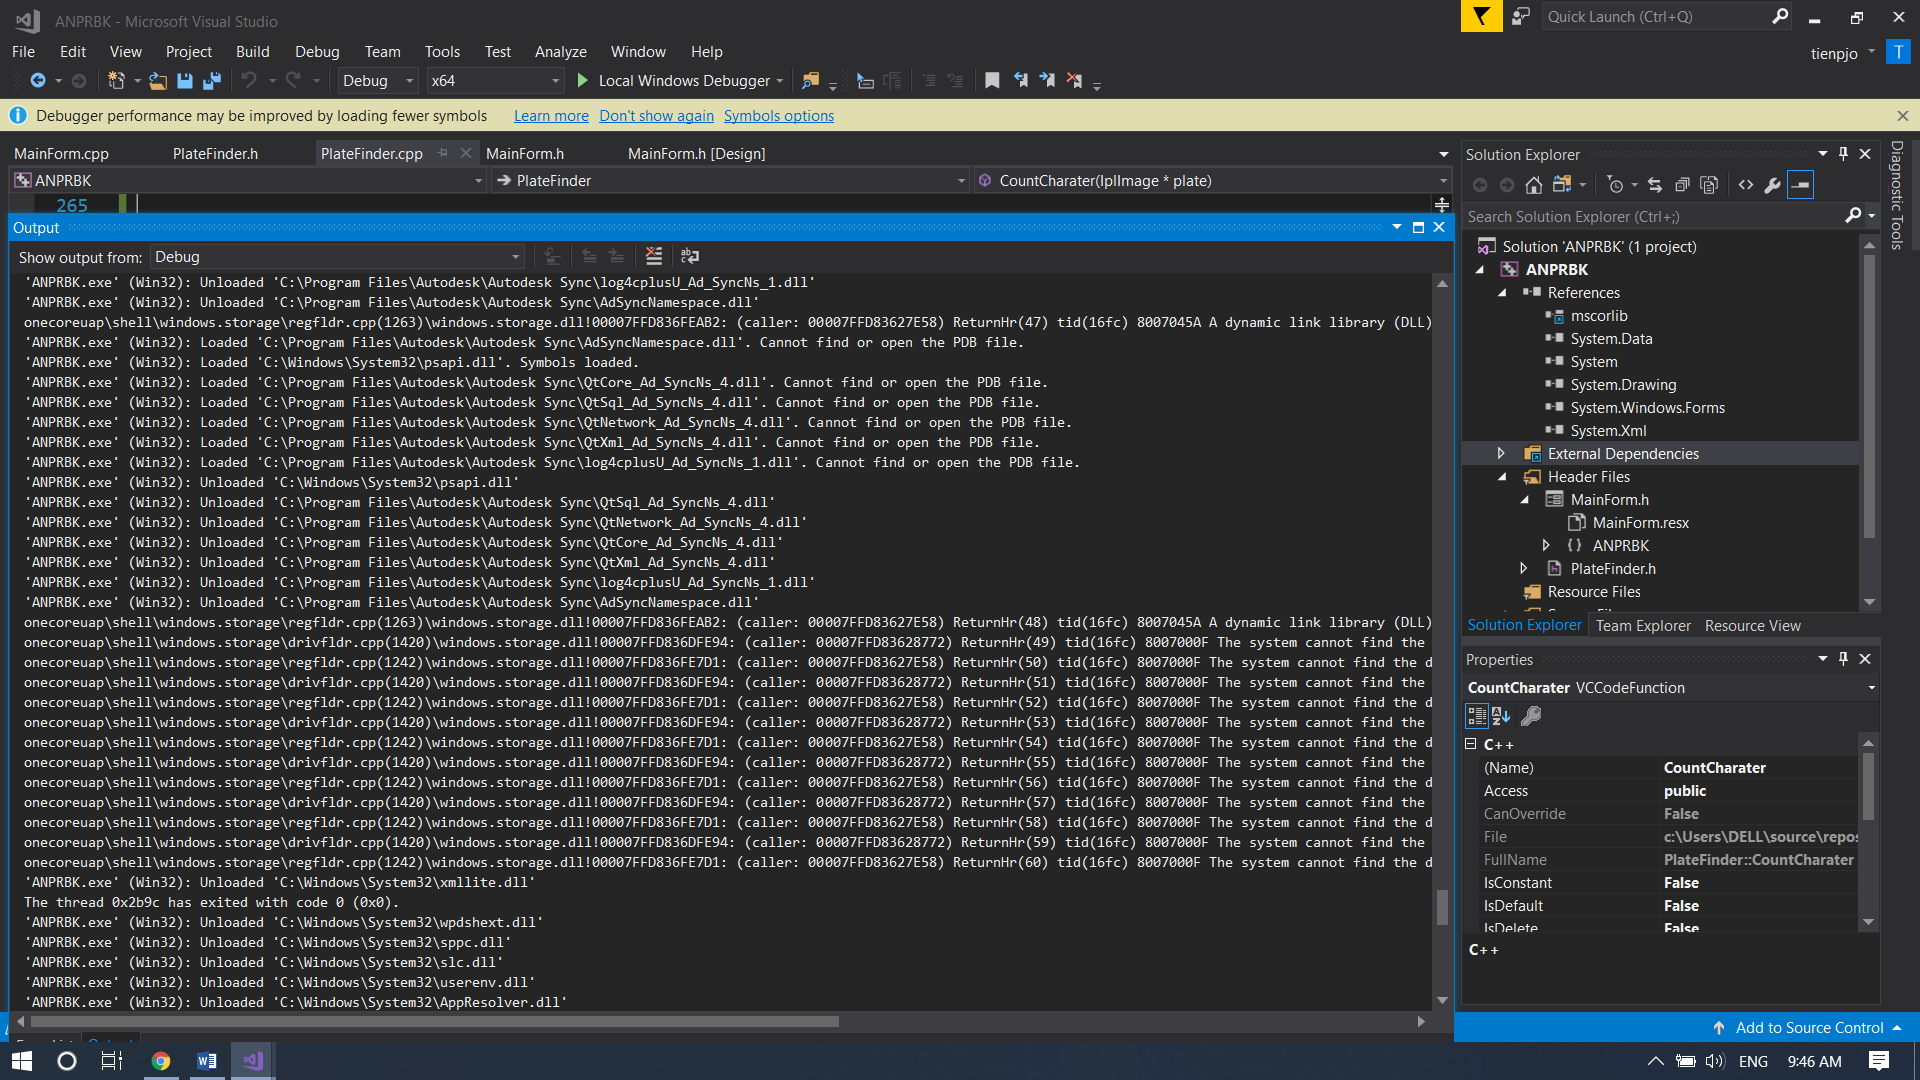
Task: Click the Find in Files toolbar icon
Action: coord(811,81)
